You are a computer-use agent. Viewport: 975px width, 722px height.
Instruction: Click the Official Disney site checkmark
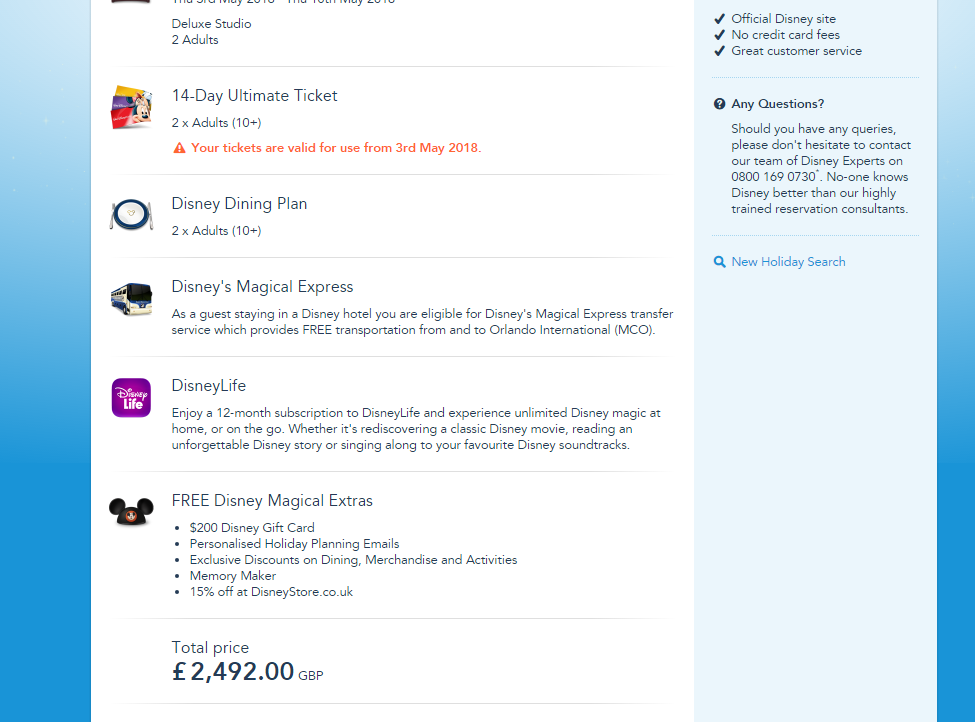pyautogui.click(x=720, y=19)
